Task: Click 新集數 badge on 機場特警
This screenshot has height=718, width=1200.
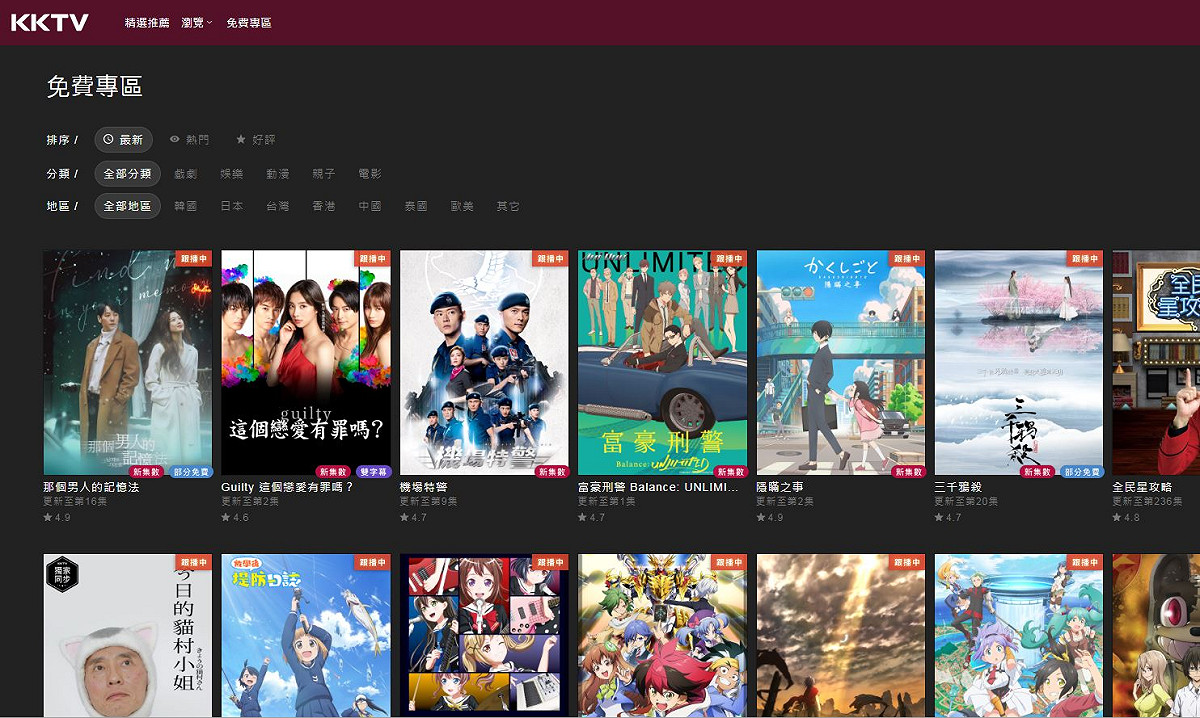Action: coord(551,471)
